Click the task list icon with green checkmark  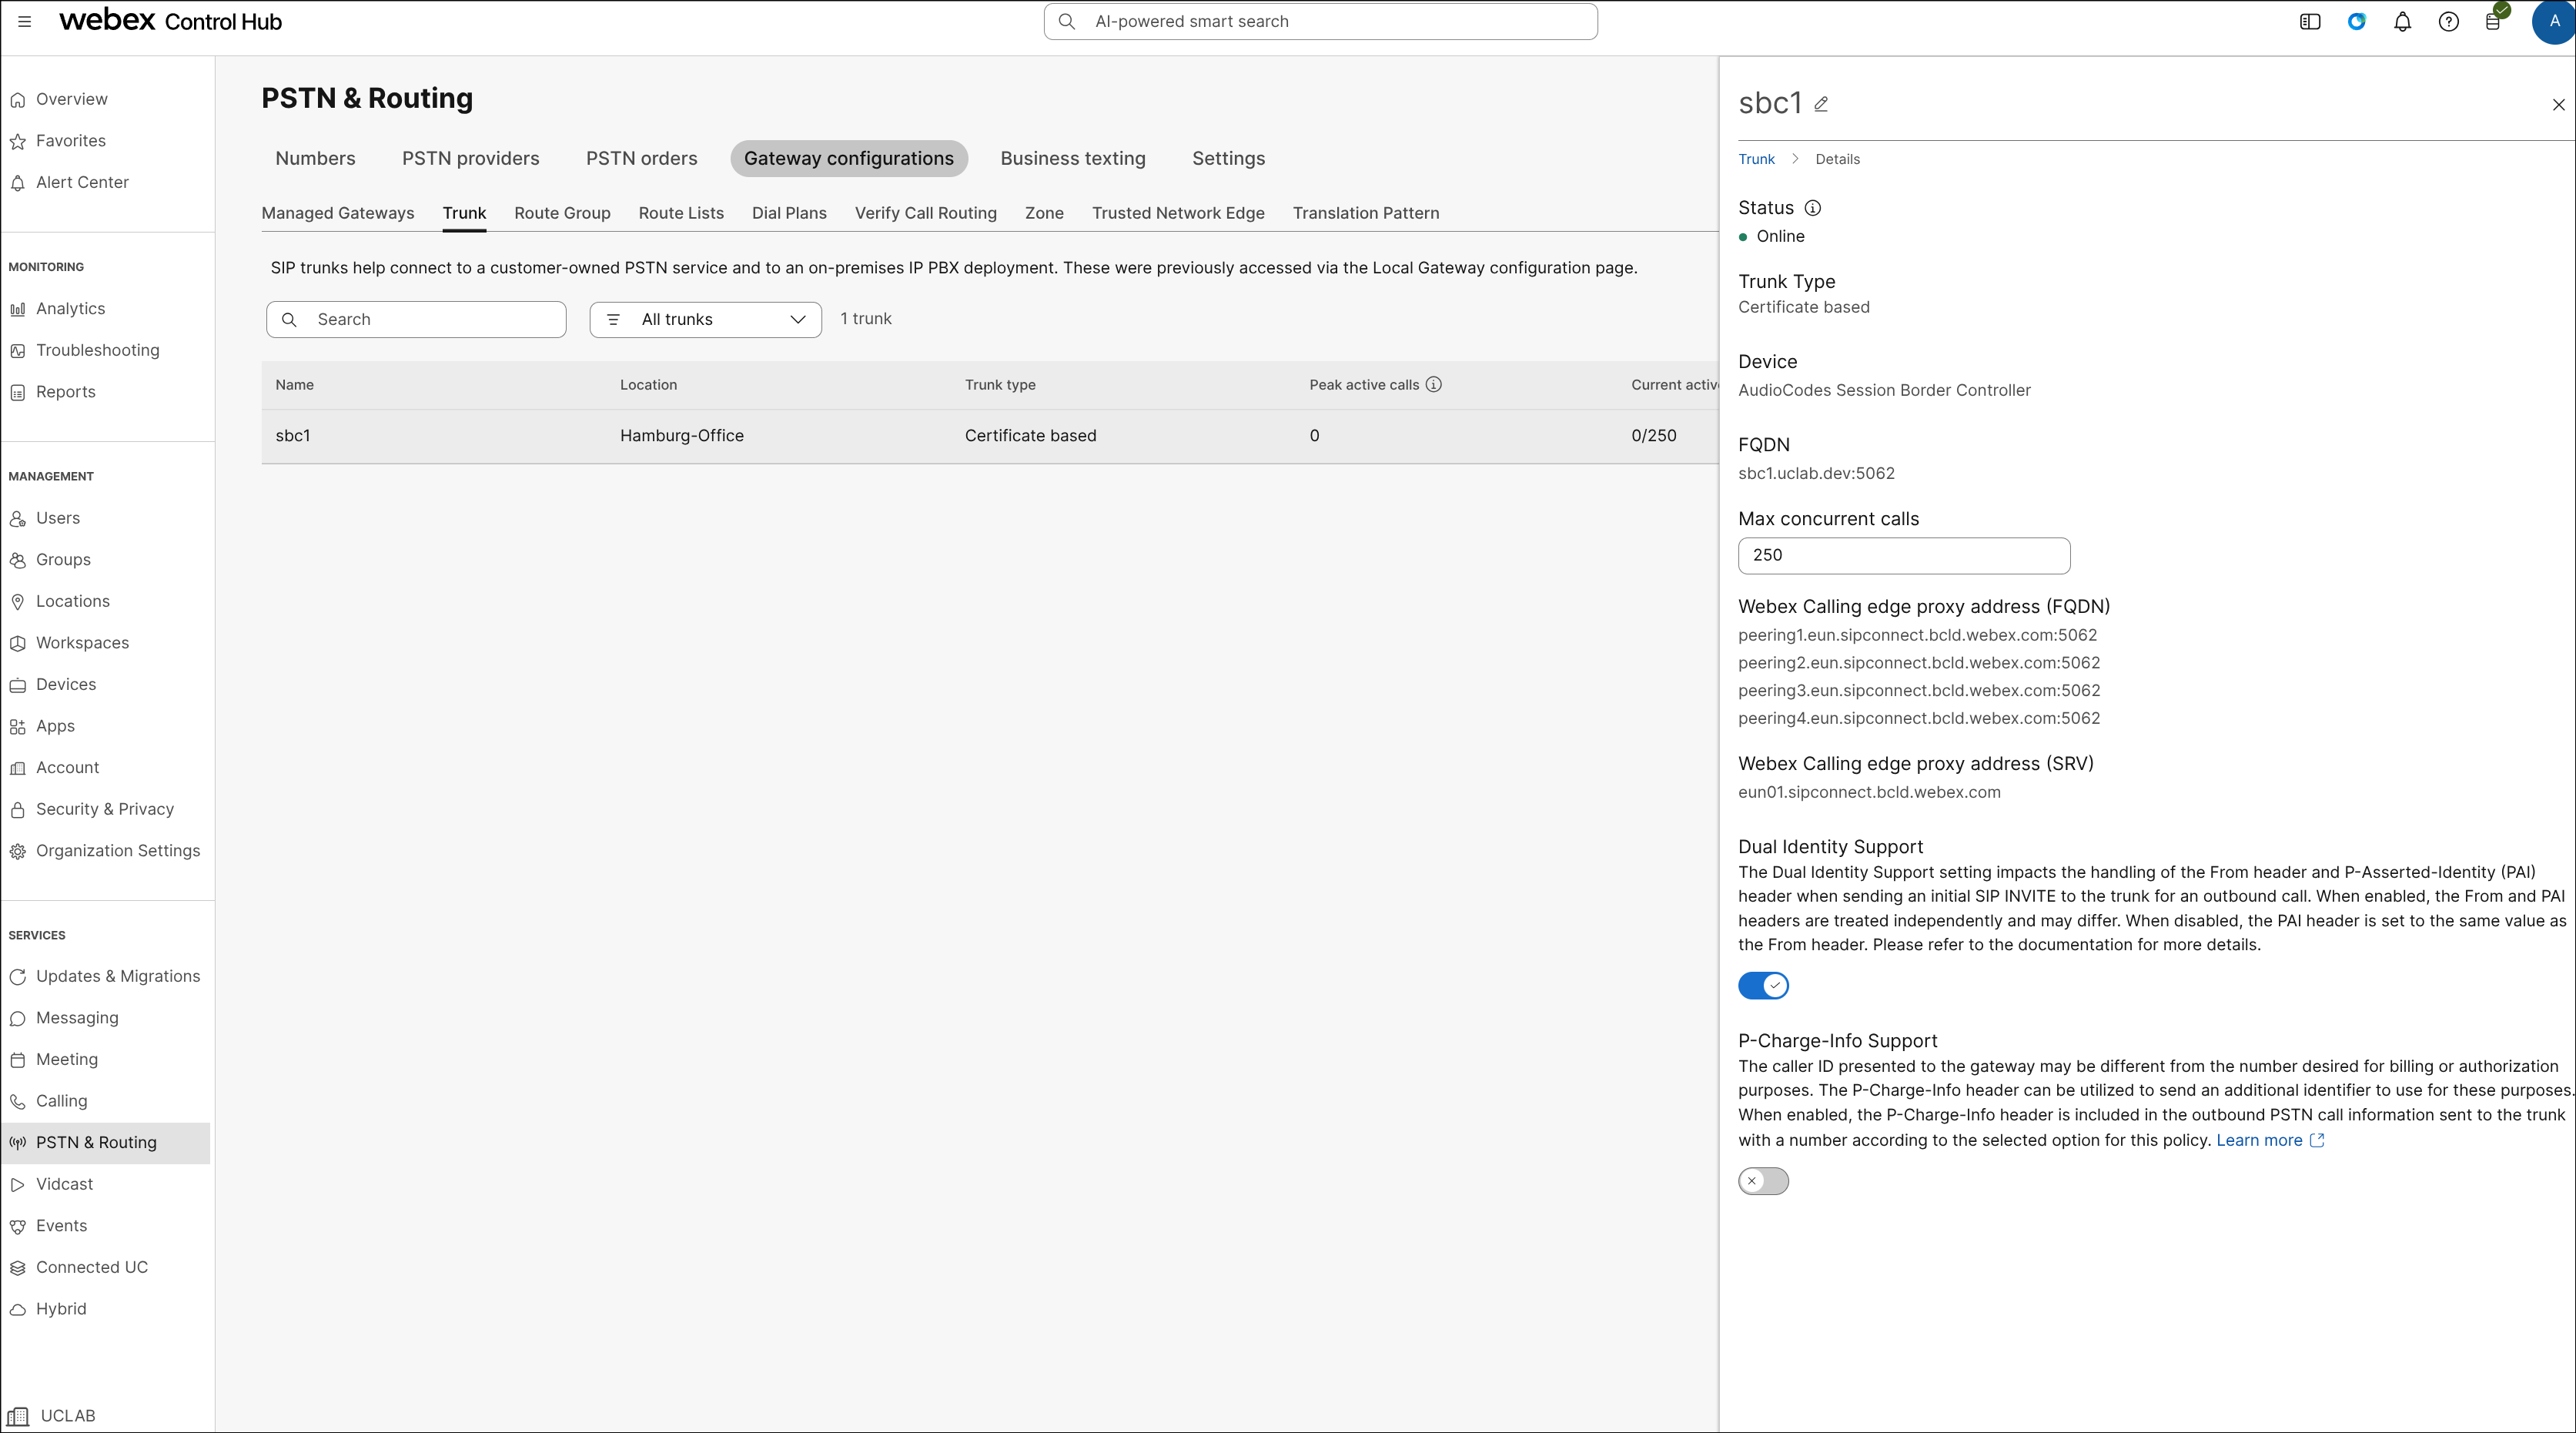pos(2493,21)
